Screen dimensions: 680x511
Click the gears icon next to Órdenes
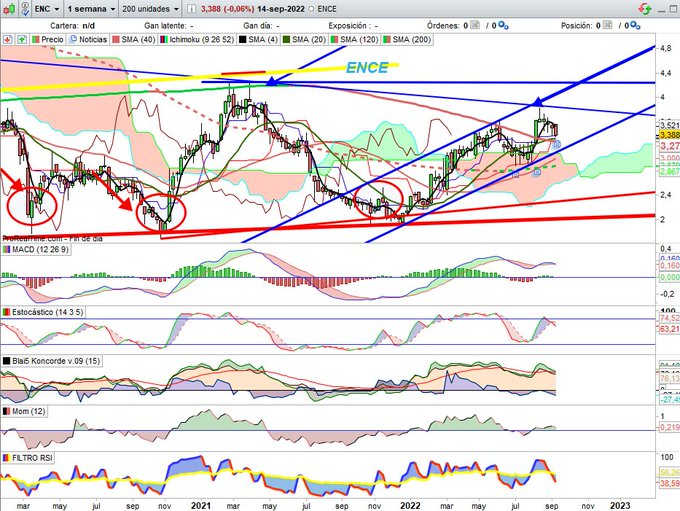click(503, 26)
